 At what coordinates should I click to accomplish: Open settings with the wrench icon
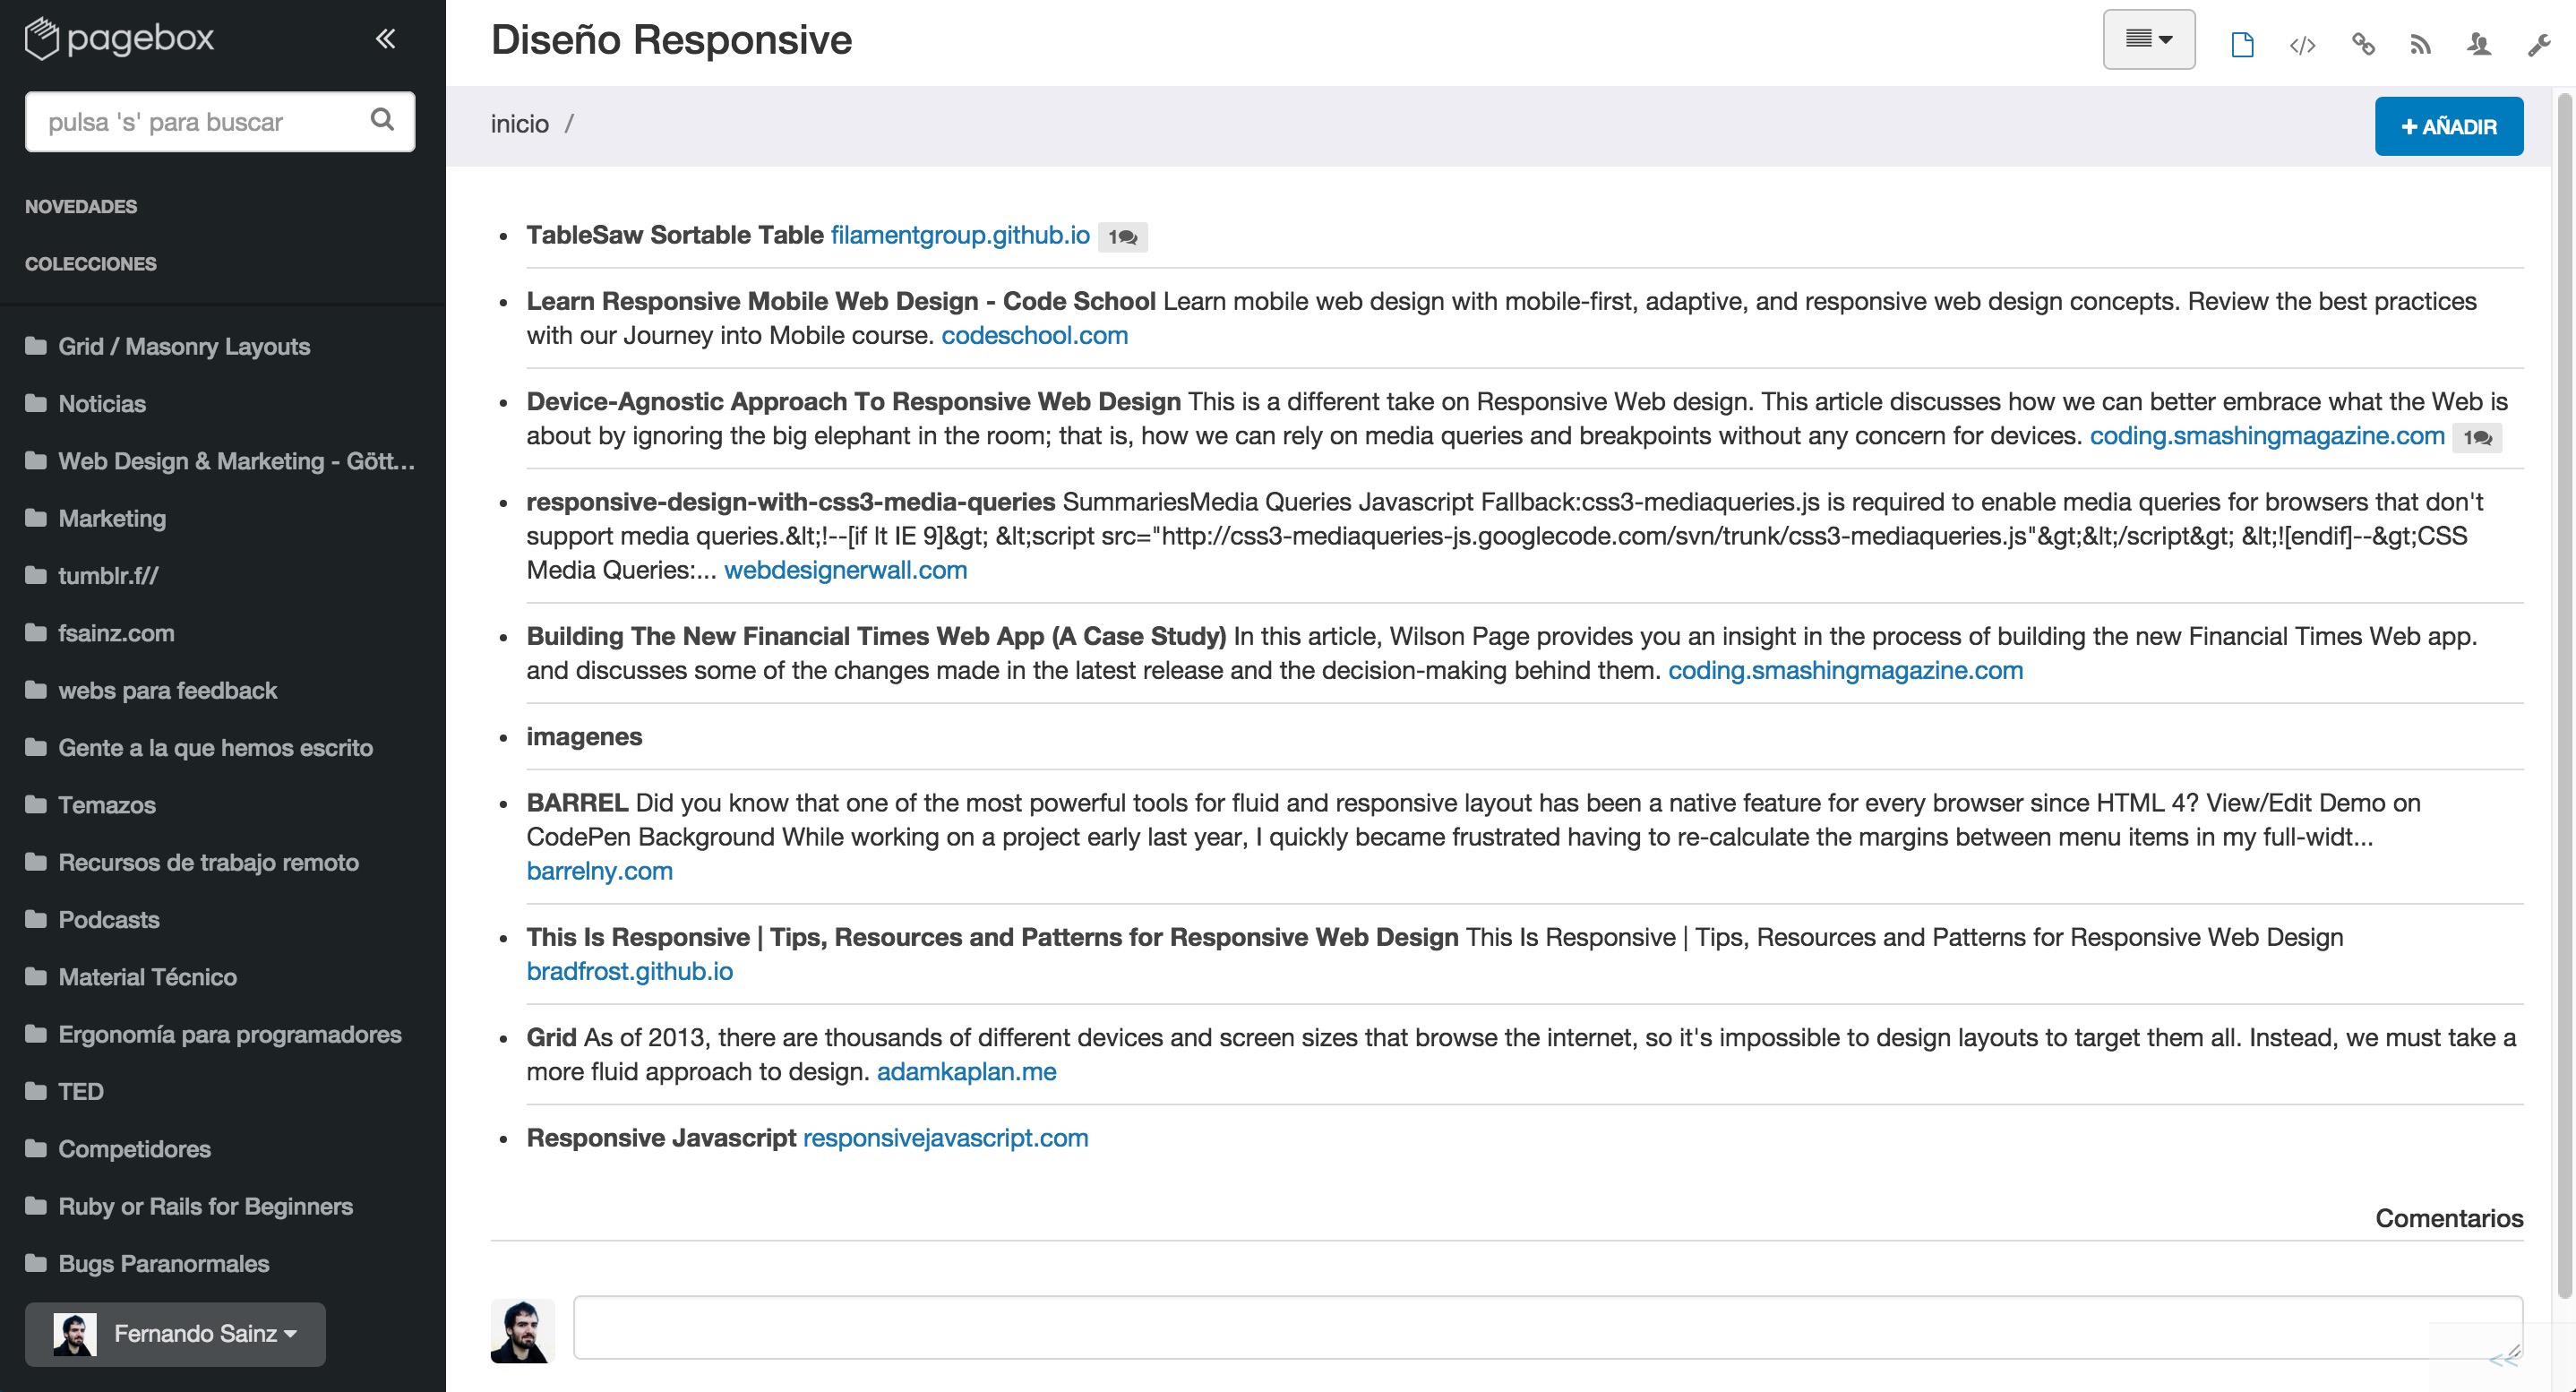pos(2539,45)
